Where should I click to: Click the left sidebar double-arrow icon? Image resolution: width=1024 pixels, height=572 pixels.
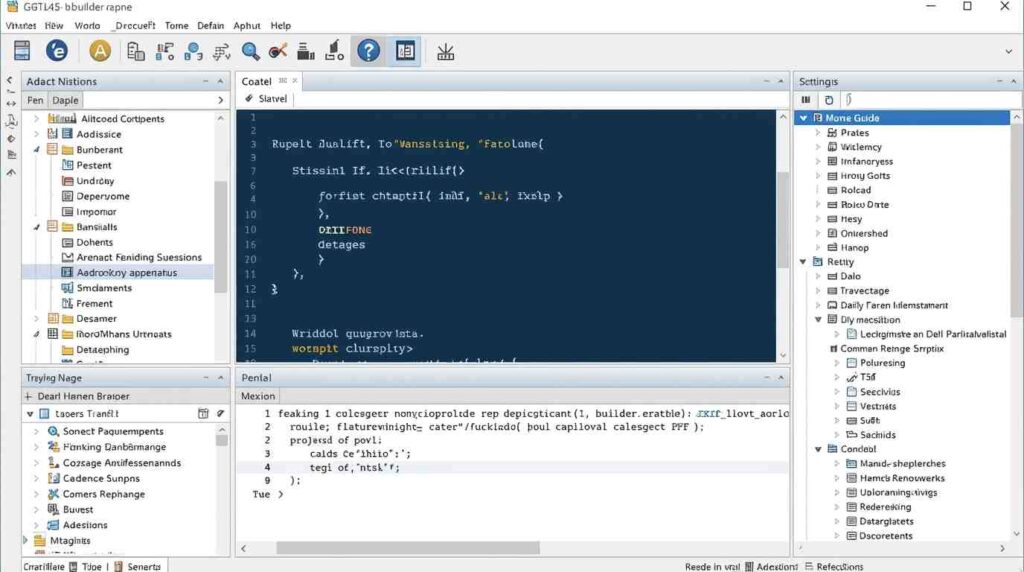pos(11,103)
